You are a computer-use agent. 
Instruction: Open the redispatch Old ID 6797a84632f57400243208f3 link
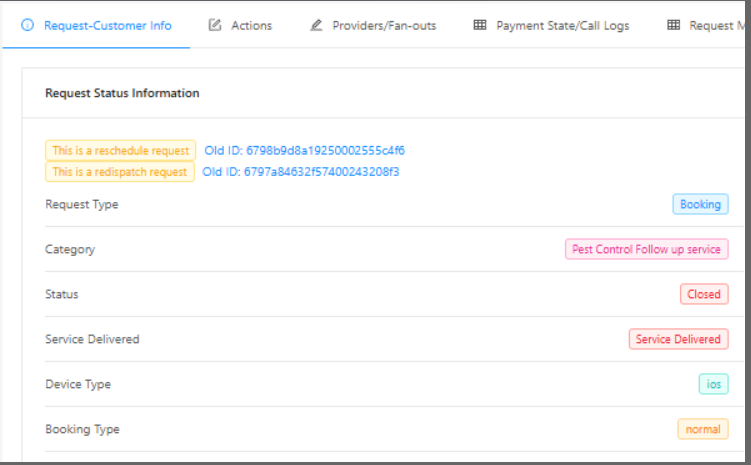pos(300,171)
